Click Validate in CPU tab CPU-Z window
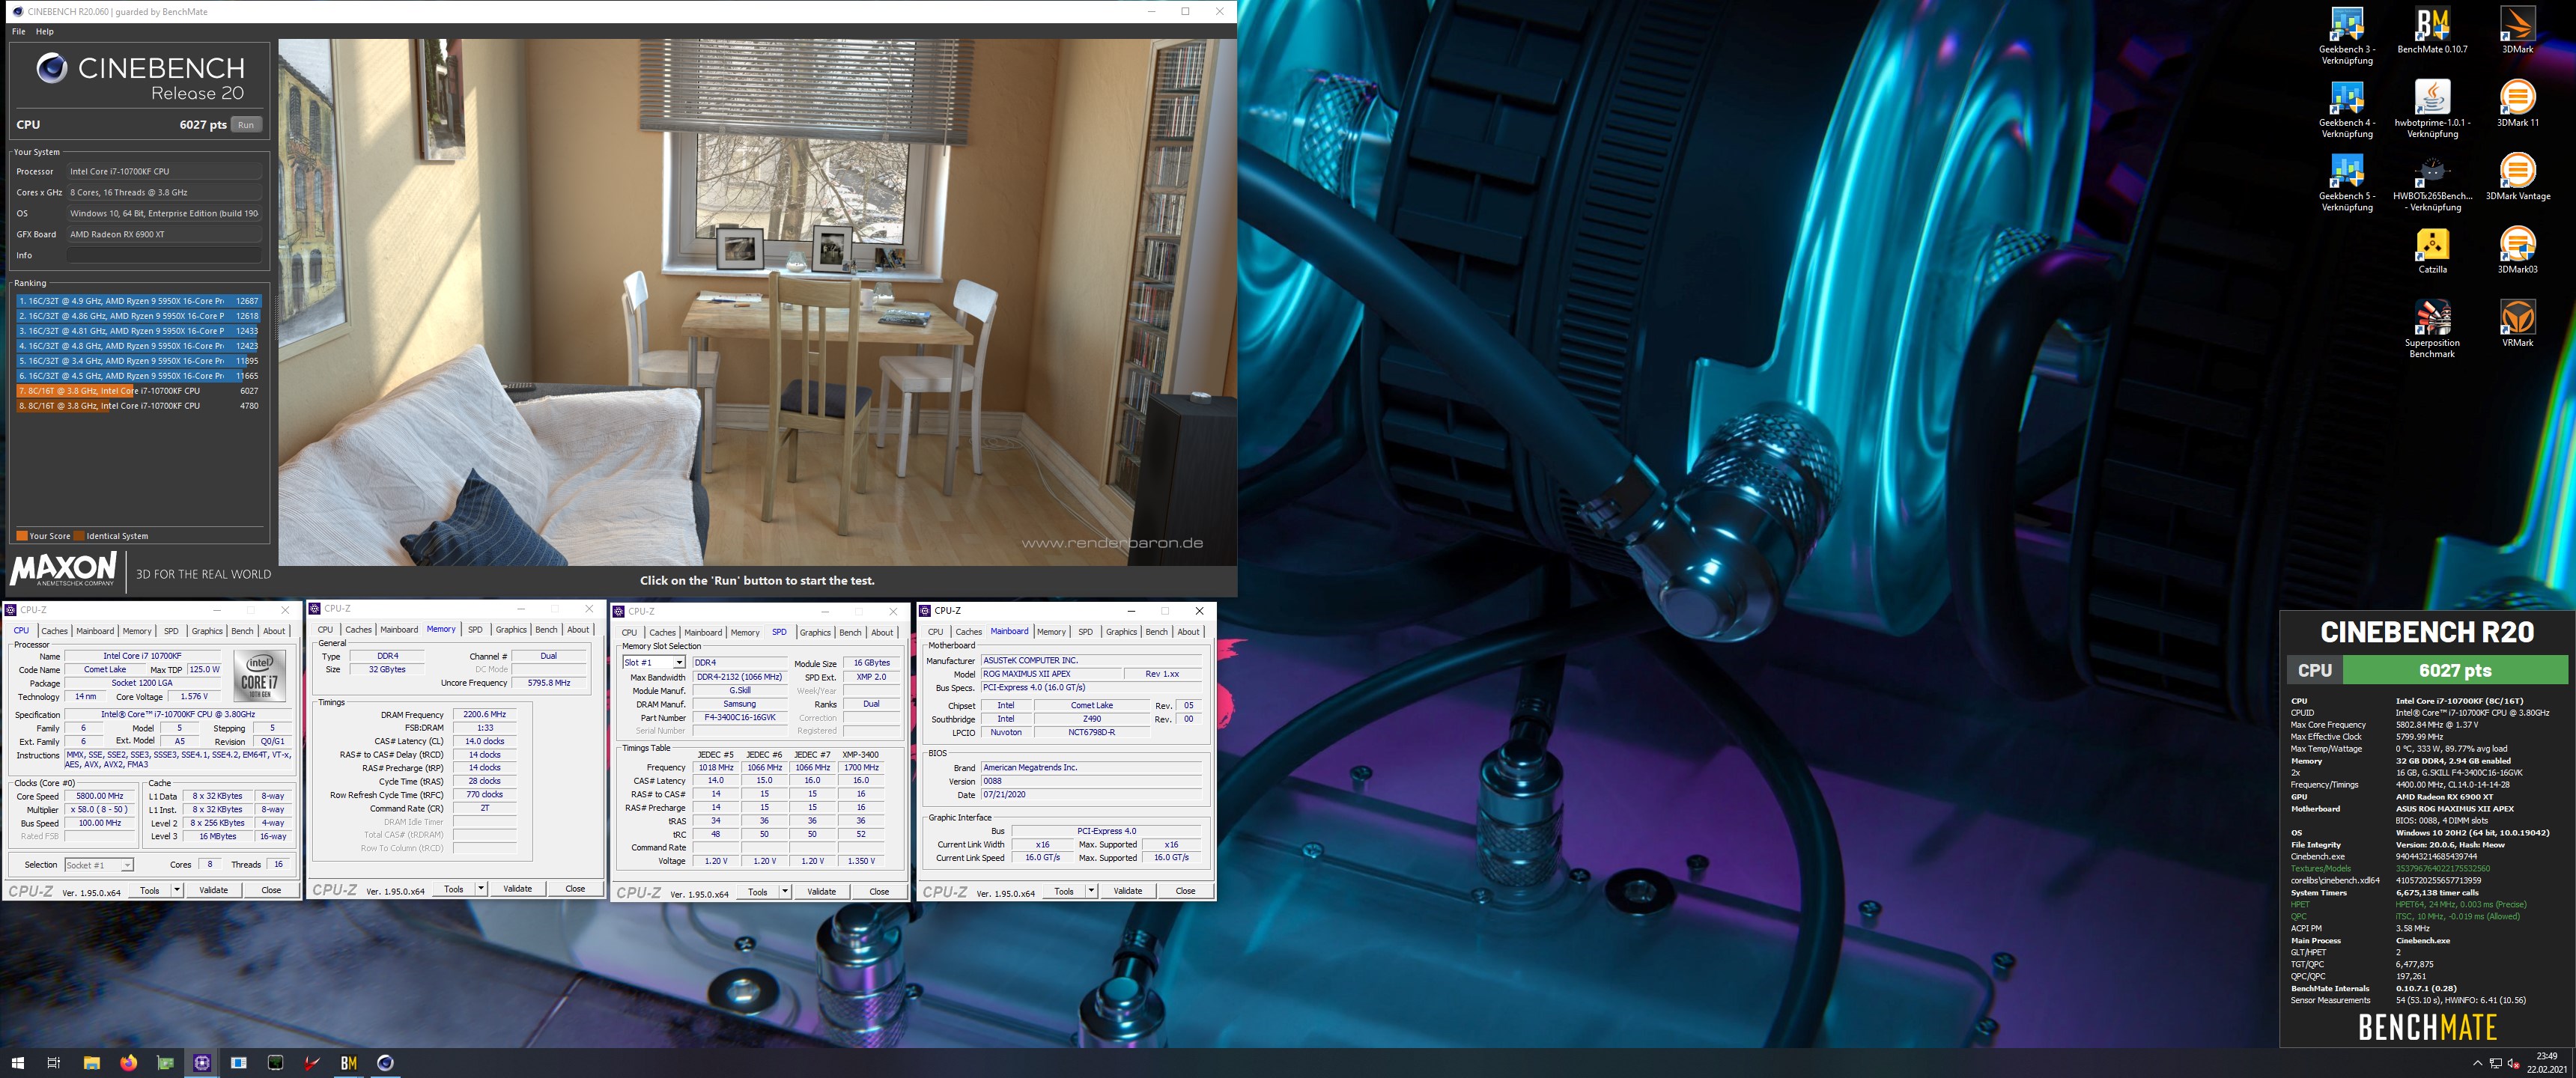2576x1078 pixels. (214, 890)
